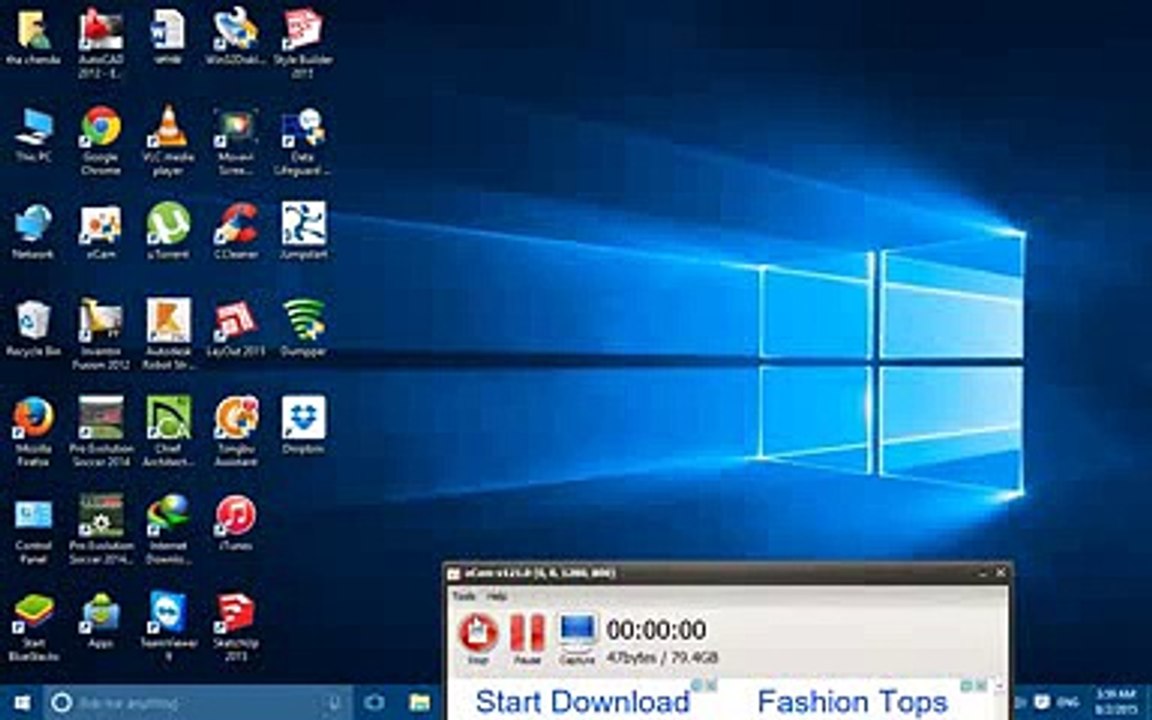Click the Fashion Tops ad link
Image resolution: width=1152 pixels, height=720 pixels.
click(852, 702)
